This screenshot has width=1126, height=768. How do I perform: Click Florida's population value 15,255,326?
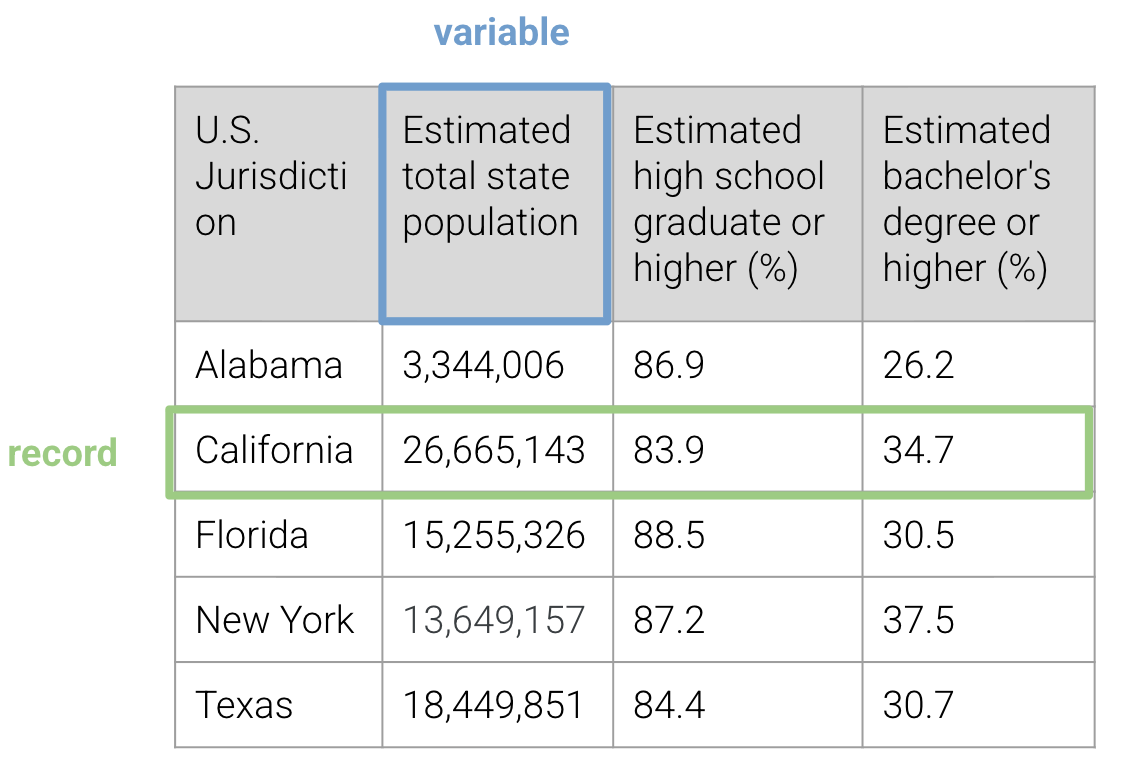point(494,535)
